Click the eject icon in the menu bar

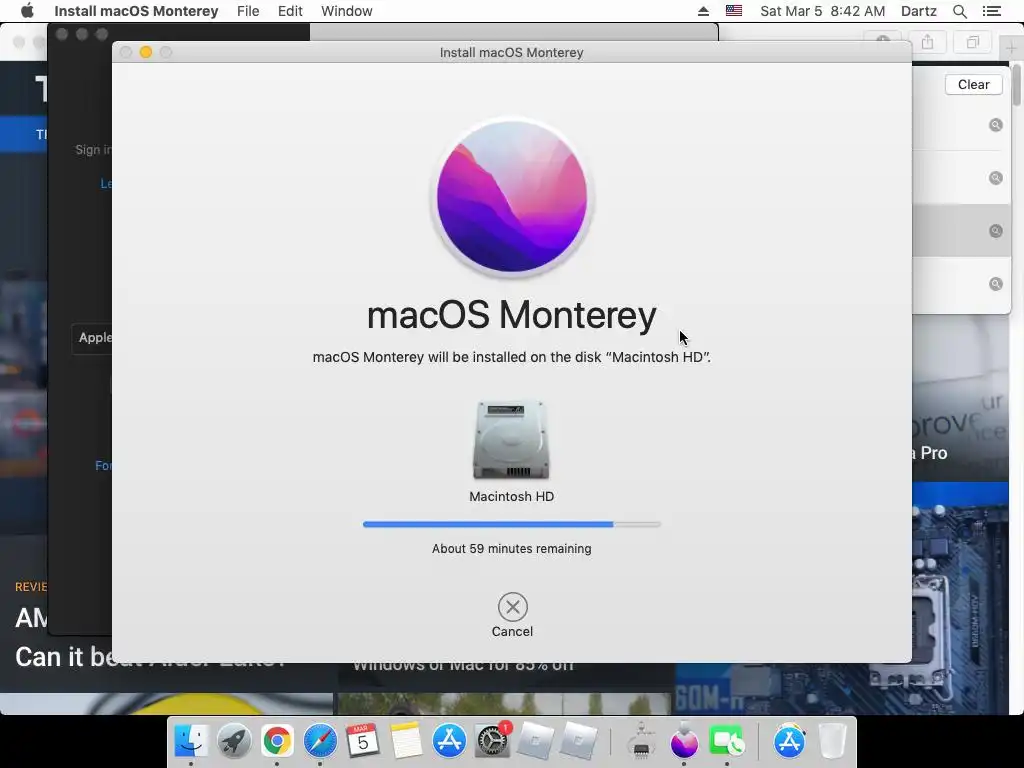[x=703, y=11]
